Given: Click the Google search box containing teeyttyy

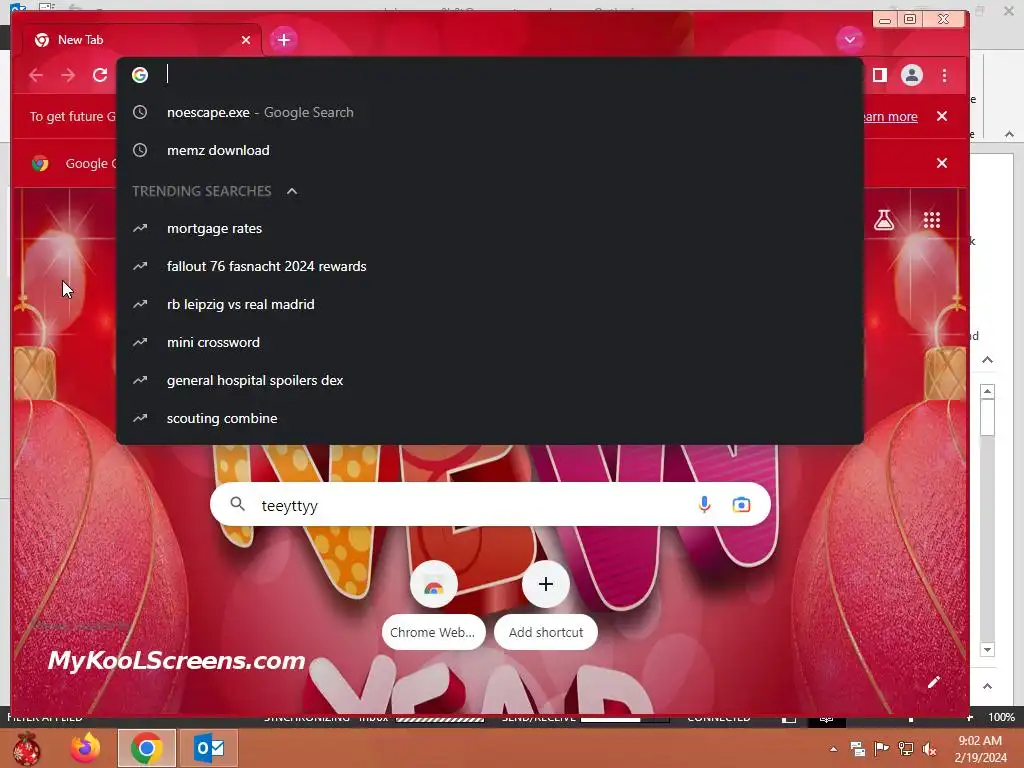Looking at the screenshot, I should pos(490,504).
